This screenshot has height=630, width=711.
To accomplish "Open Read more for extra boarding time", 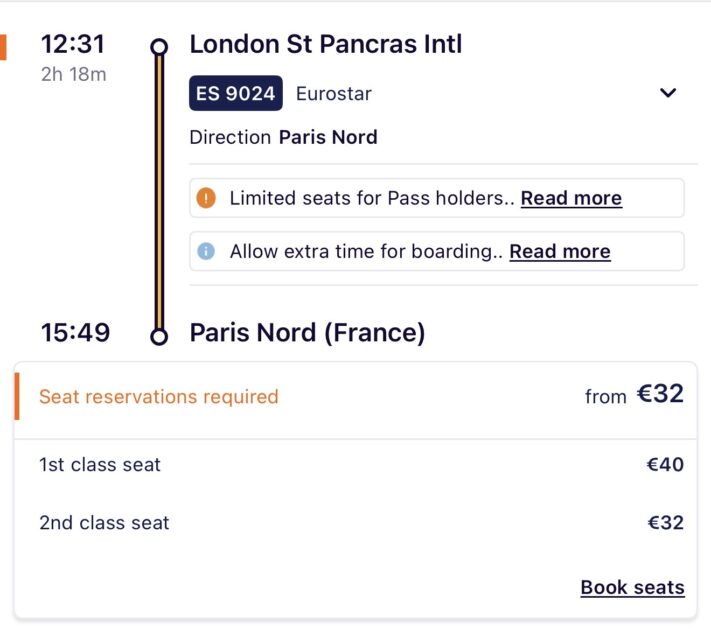I will [x=560, y=251].
